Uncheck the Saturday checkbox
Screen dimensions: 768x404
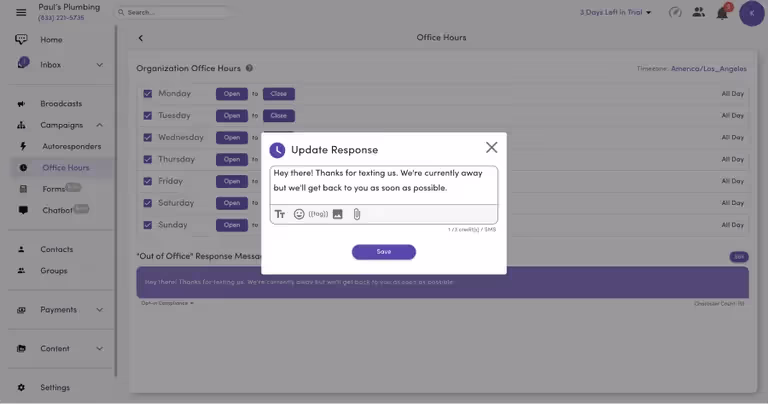(x=147, y=203)
